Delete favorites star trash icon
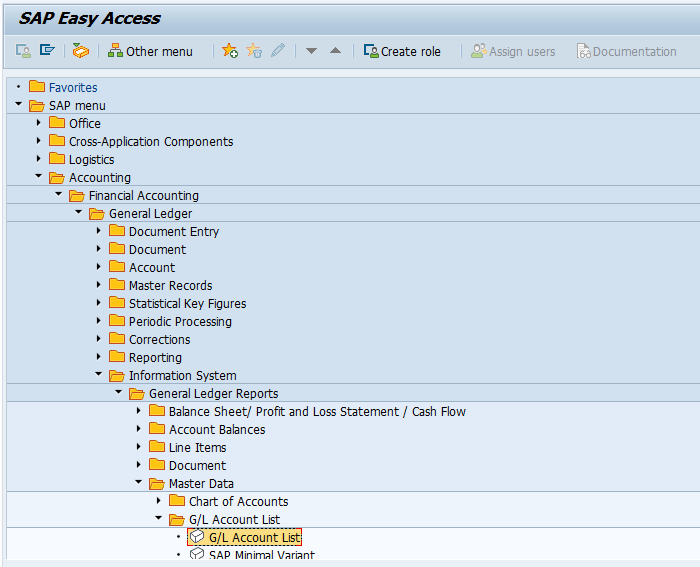This screenshot has width=700, height=567. [254, 50]
